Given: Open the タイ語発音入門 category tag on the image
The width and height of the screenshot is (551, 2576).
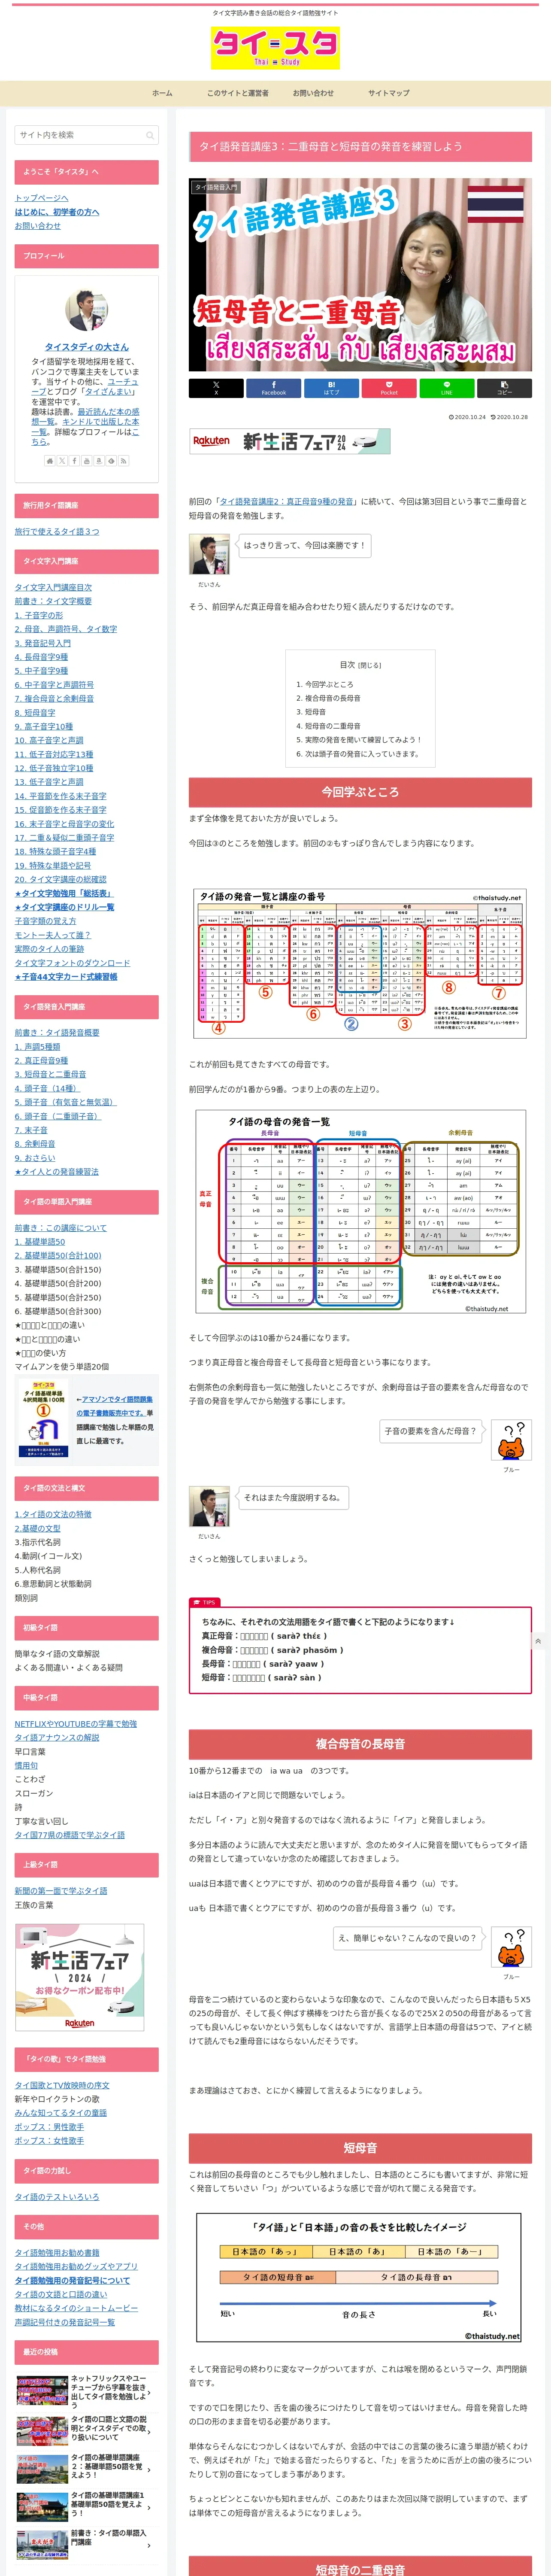Looking at the screenshot, I should (x=216, y=187).
